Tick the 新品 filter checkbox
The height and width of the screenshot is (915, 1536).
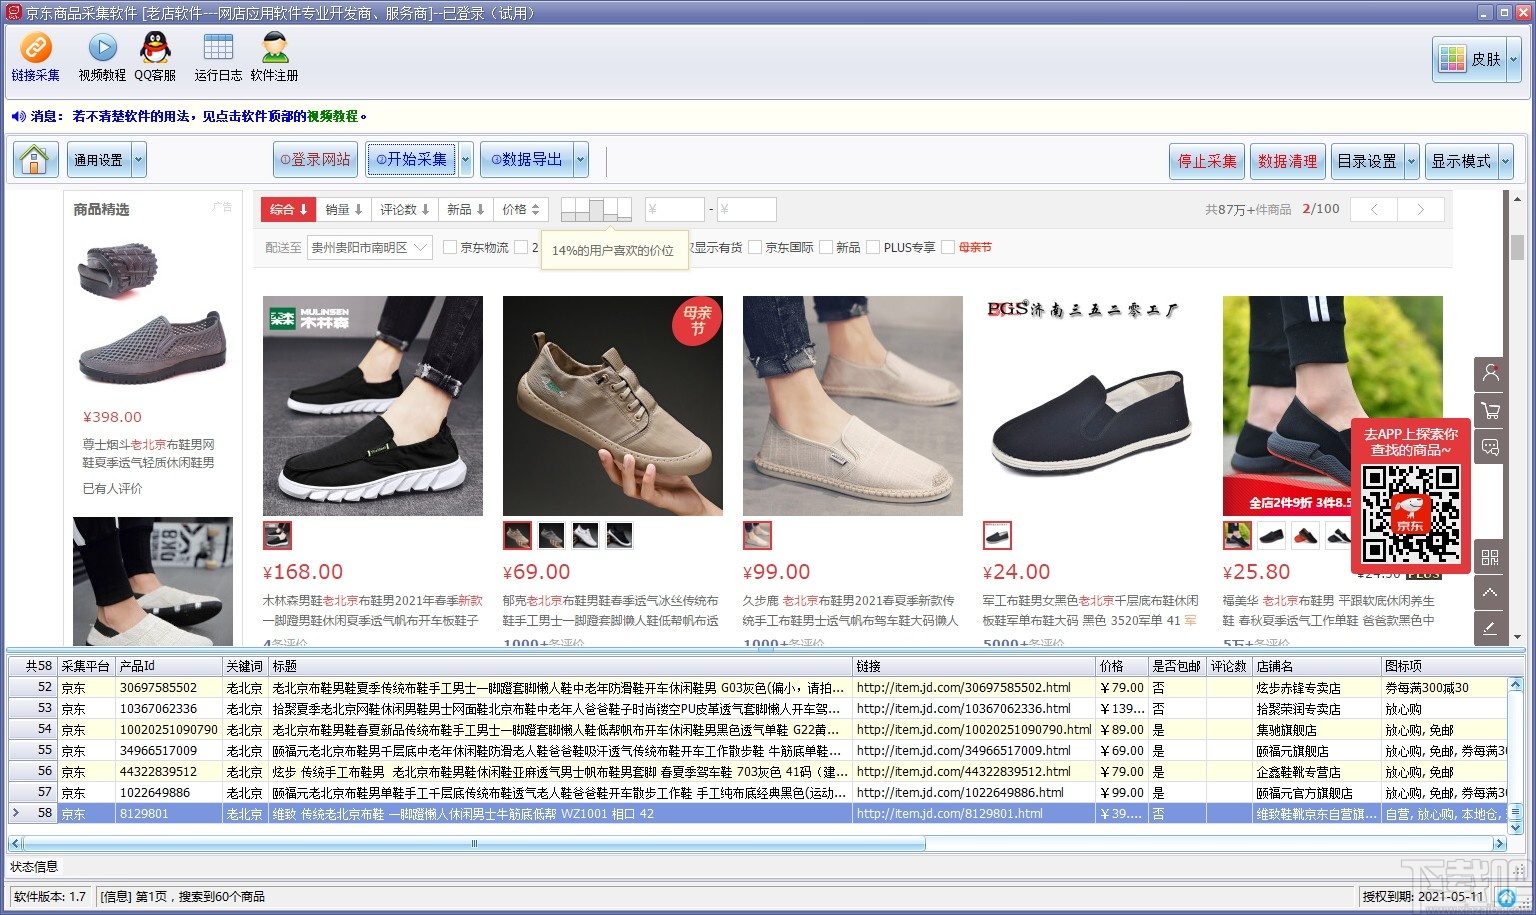pos(825,247)
